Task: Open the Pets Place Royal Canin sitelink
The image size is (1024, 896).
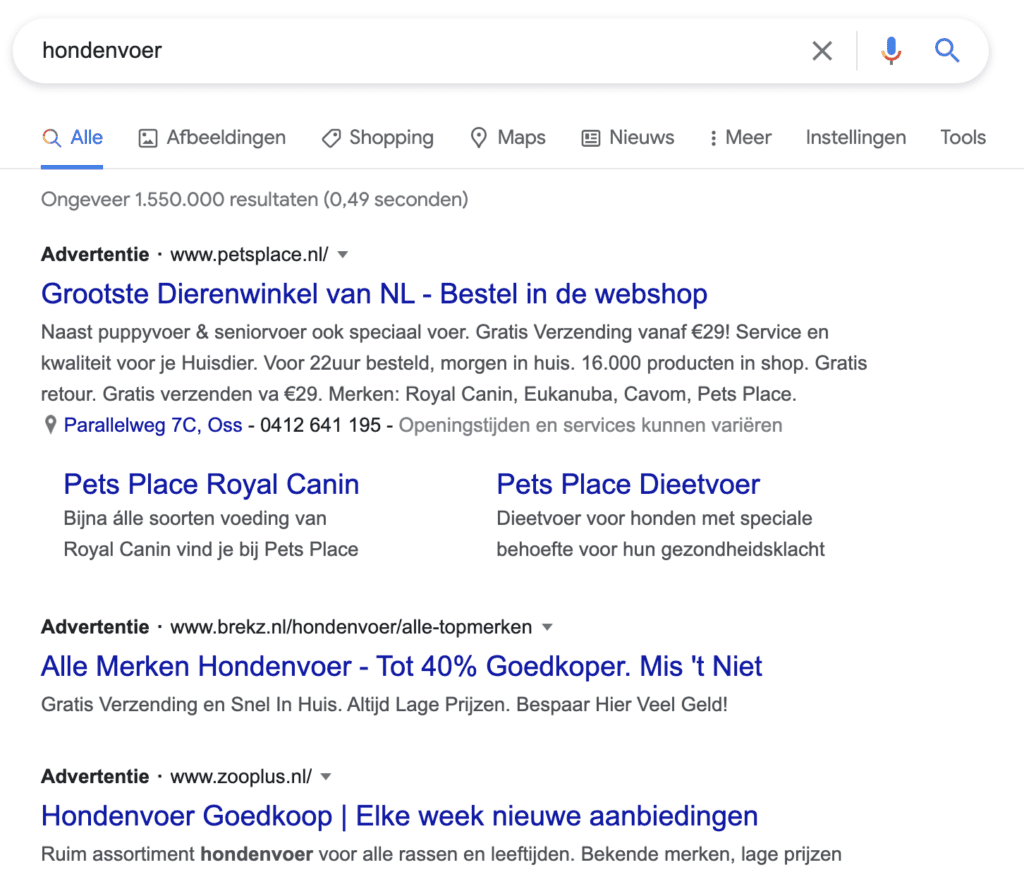Action: click(x=212, y=485)
